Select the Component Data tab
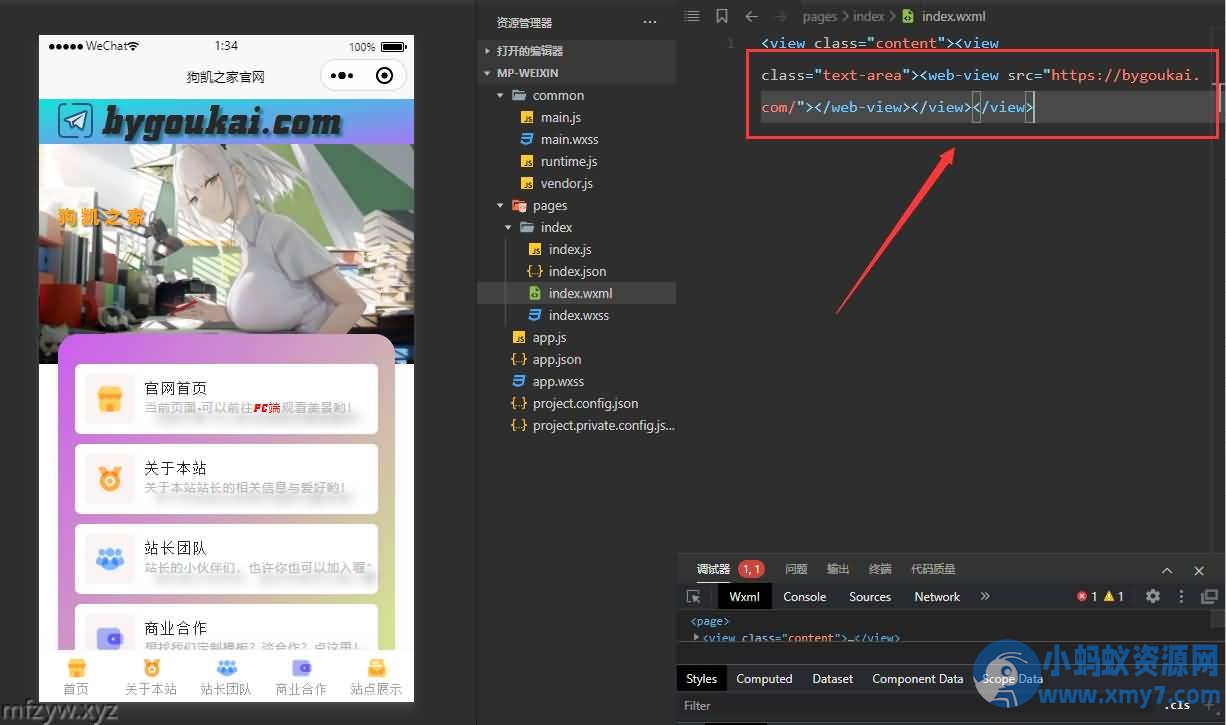Image resolution: width=1226 pixels, height=725 pixels. click(917, 678)
